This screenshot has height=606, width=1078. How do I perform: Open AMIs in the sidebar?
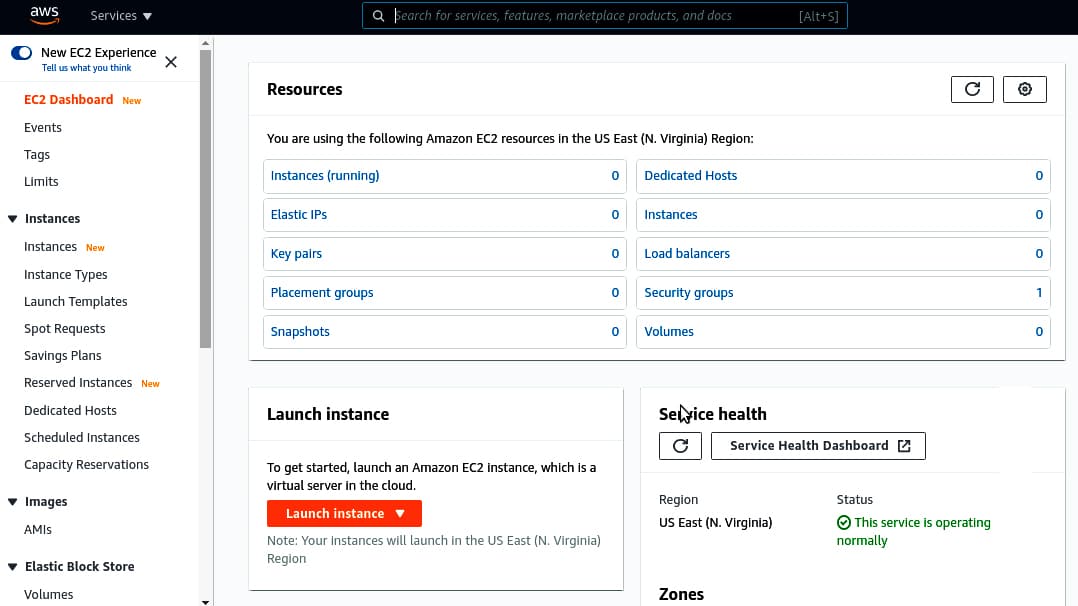pyautogui.click(x=38, y=530)
